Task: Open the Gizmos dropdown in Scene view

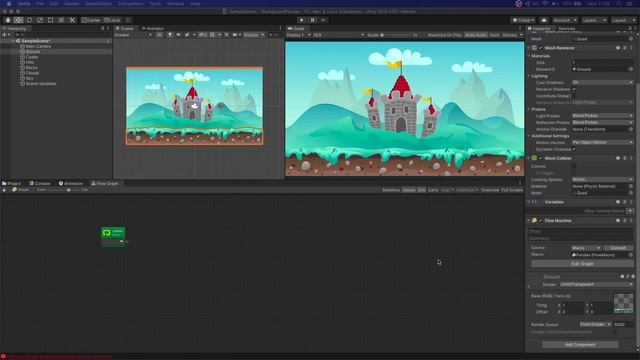Action: [253, 35]
